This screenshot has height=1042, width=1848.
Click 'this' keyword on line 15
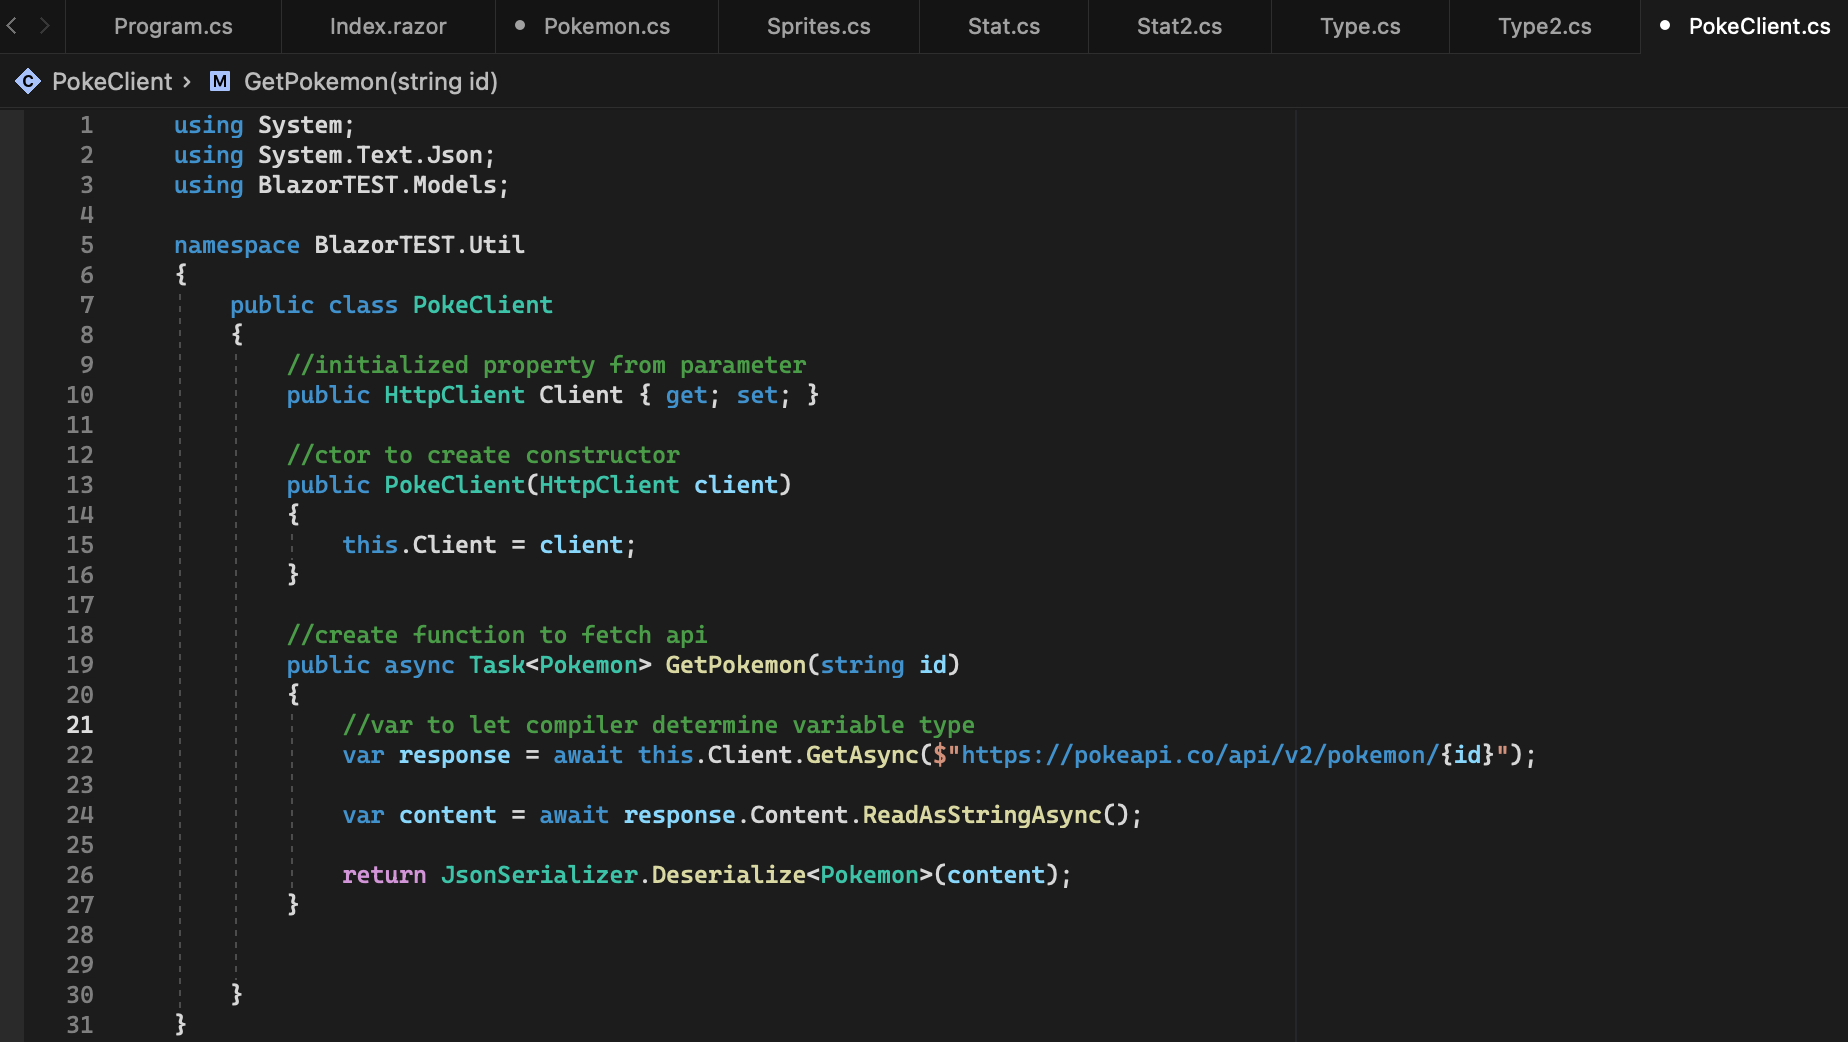(x=370, y=545)
